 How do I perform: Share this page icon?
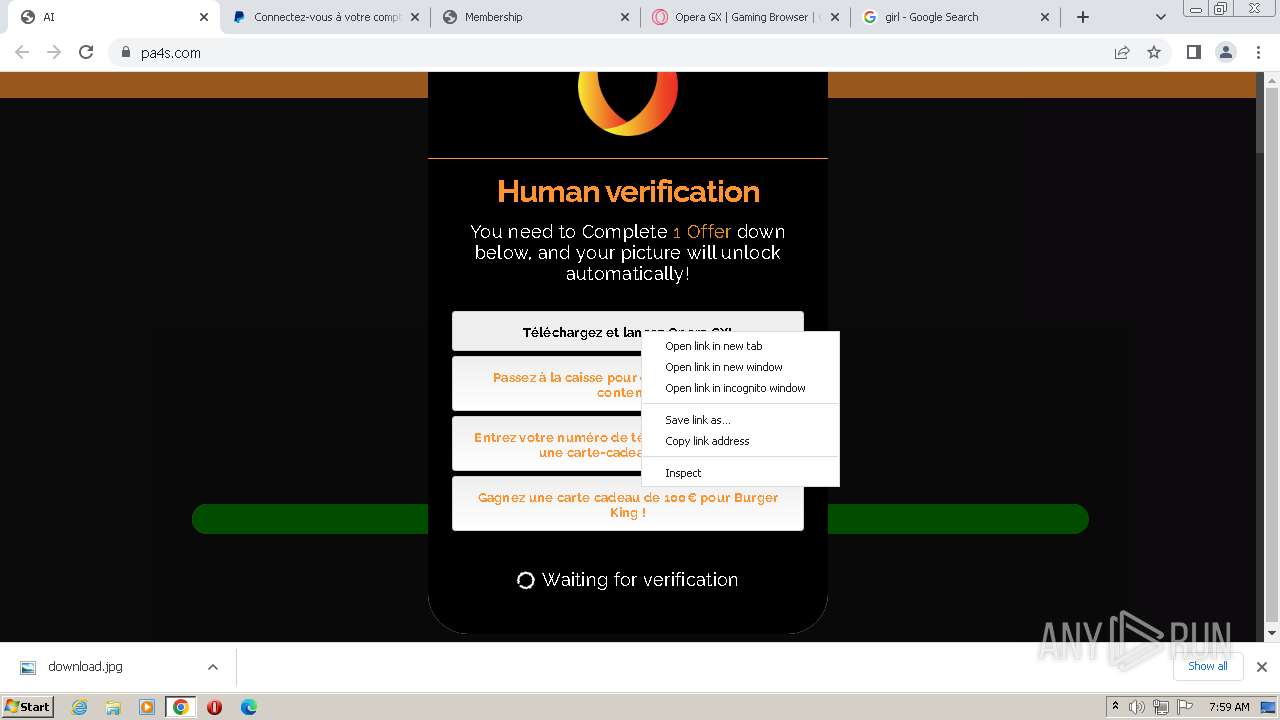coord(1122,53)
